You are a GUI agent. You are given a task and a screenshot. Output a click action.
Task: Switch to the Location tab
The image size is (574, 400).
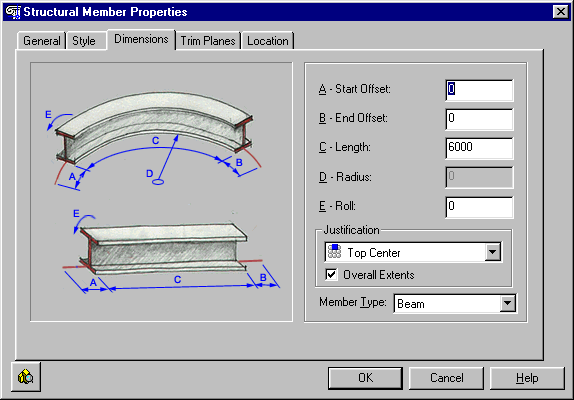coord(268,41)
